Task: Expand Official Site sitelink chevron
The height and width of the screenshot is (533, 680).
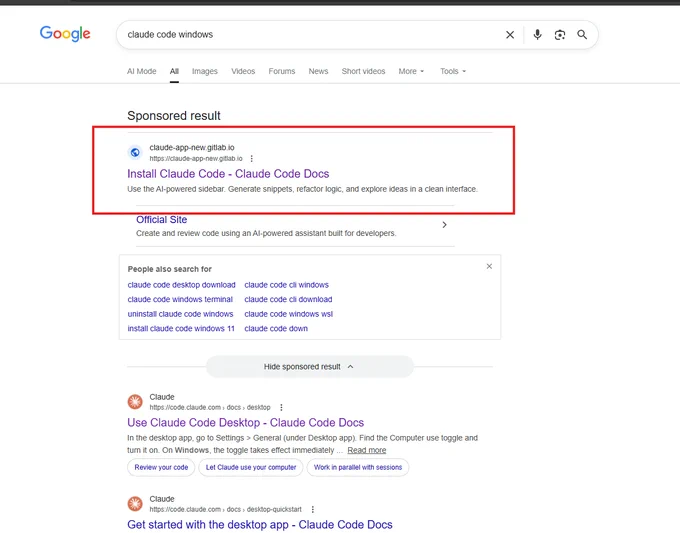Action: coord(444,225)
